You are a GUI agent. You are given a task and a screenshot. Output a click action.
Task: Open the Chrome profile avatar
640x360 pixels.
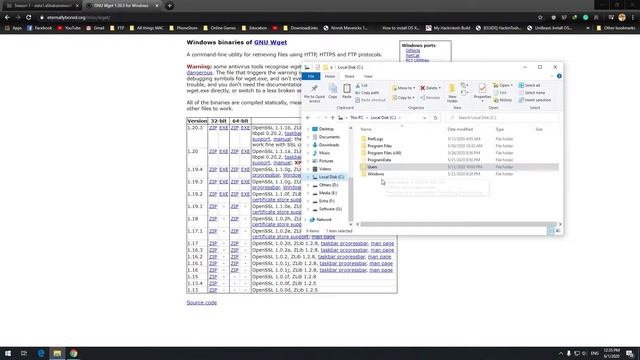pyautogui.click(x=622, y=18)
